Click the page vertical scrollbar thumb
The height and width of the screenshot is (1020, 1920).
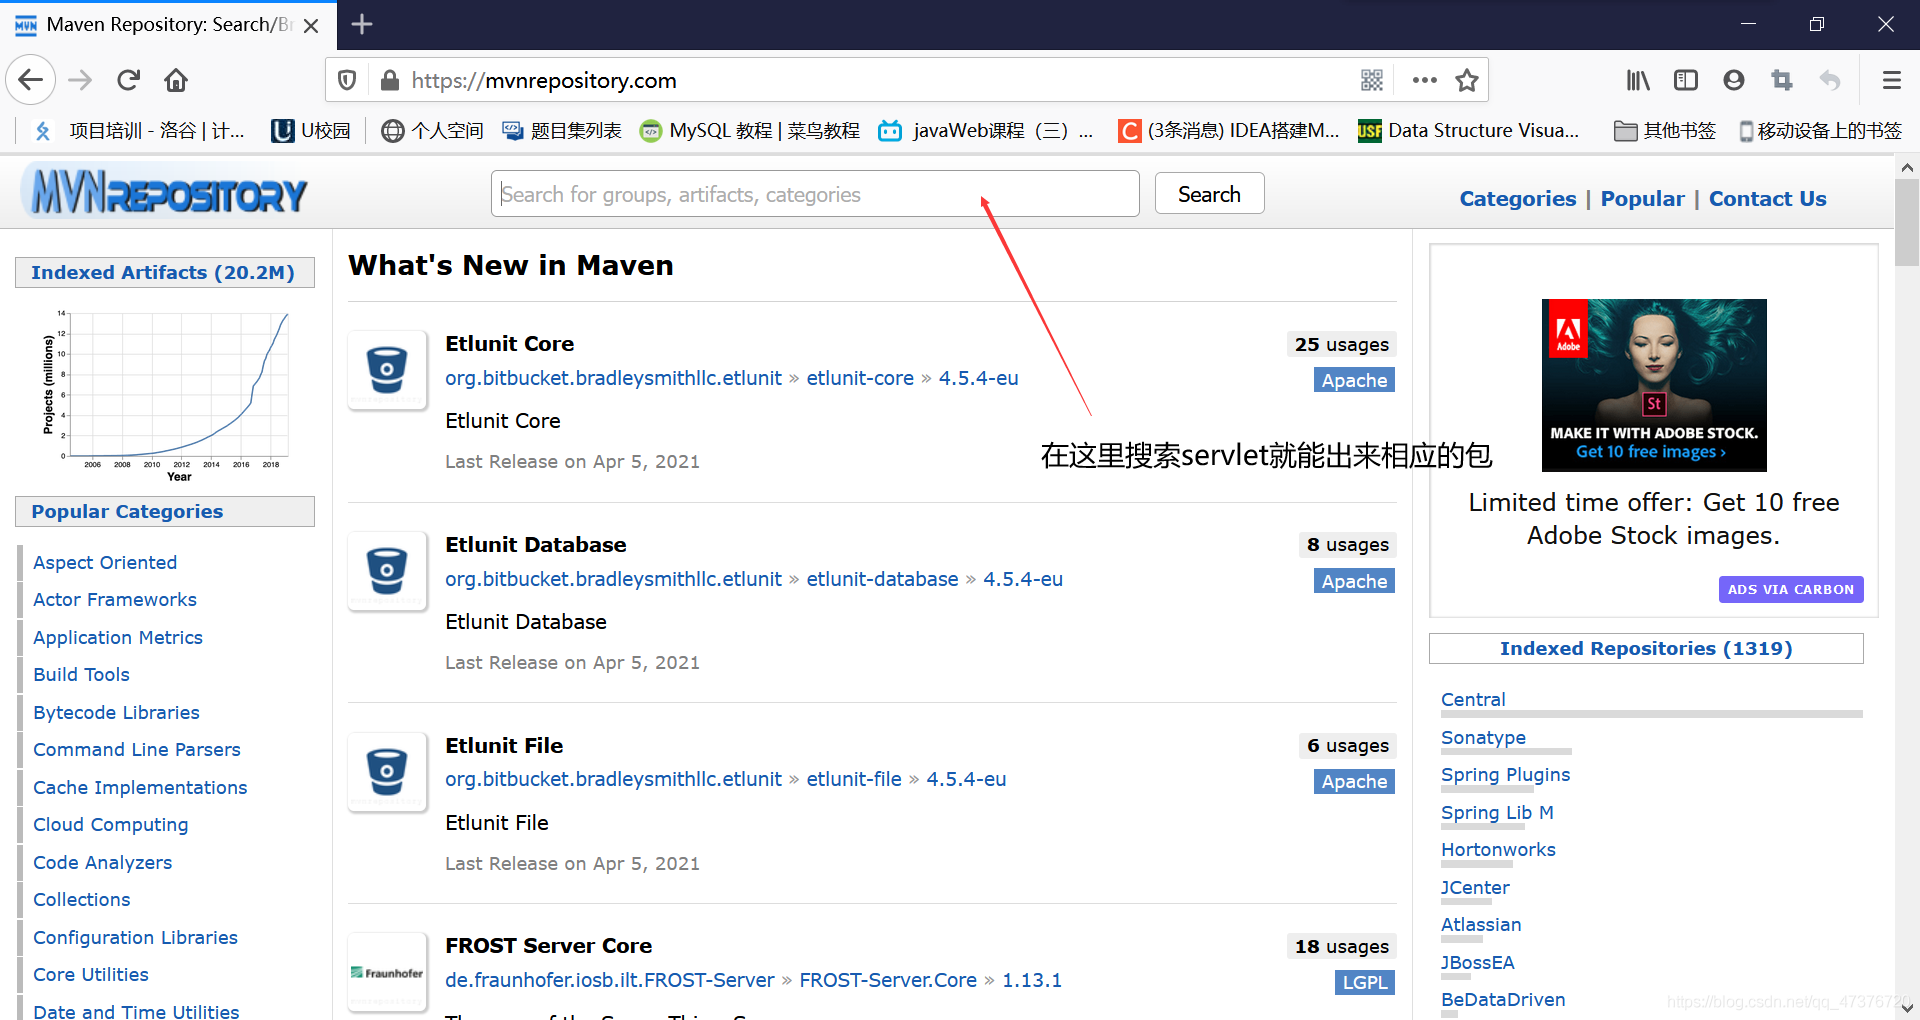click(x=1907, y=222)
